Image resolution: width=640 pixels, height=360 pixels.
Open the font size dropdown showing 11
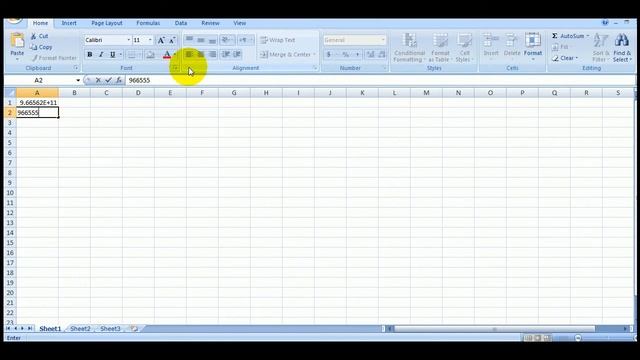(x=150, y=40)
